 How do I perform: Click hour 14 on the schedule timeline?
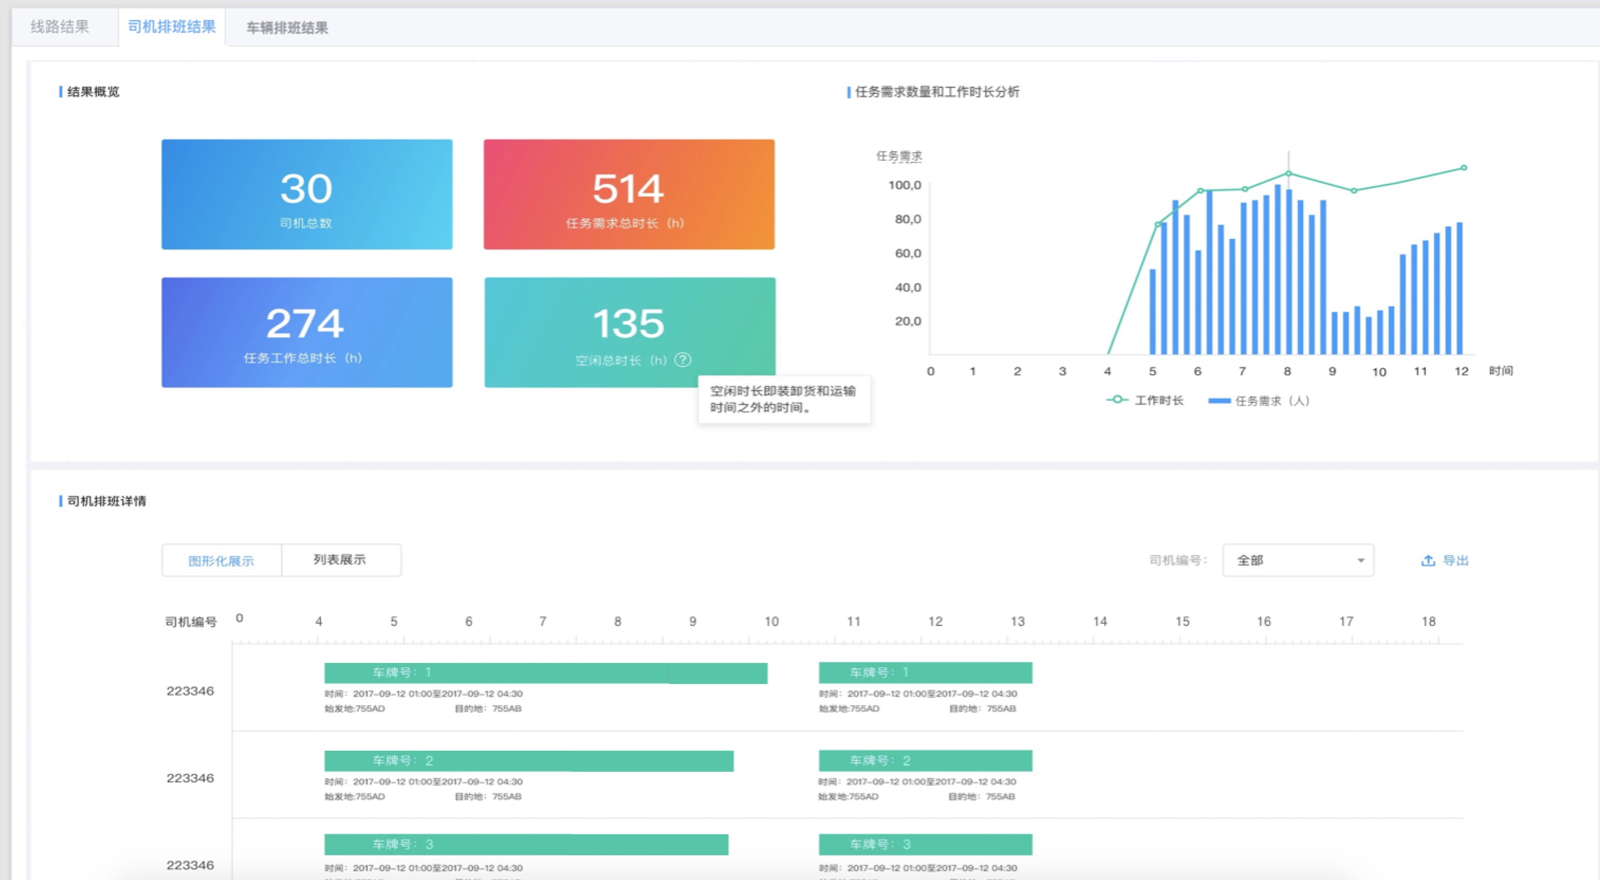(1100, 621)
